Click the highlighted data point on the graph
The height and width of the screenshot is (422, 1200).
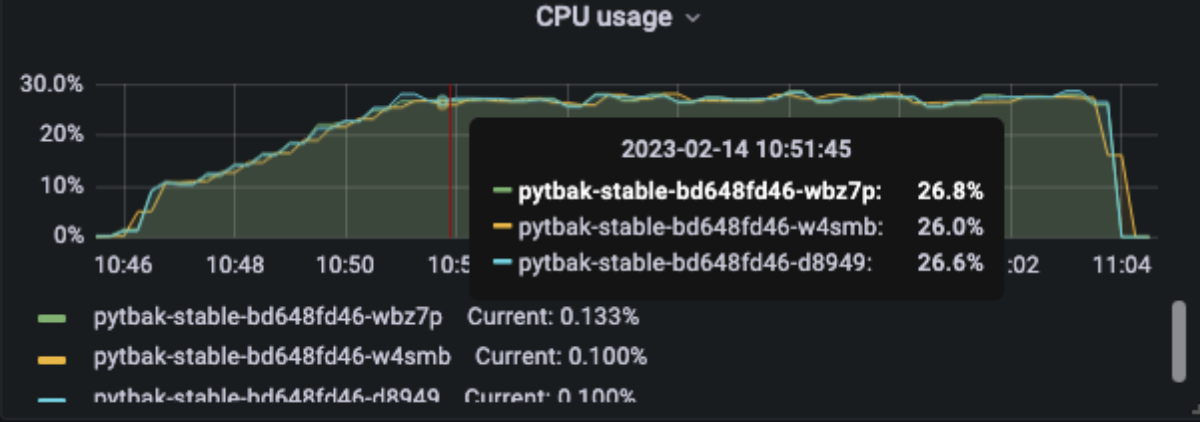point(443,101)
